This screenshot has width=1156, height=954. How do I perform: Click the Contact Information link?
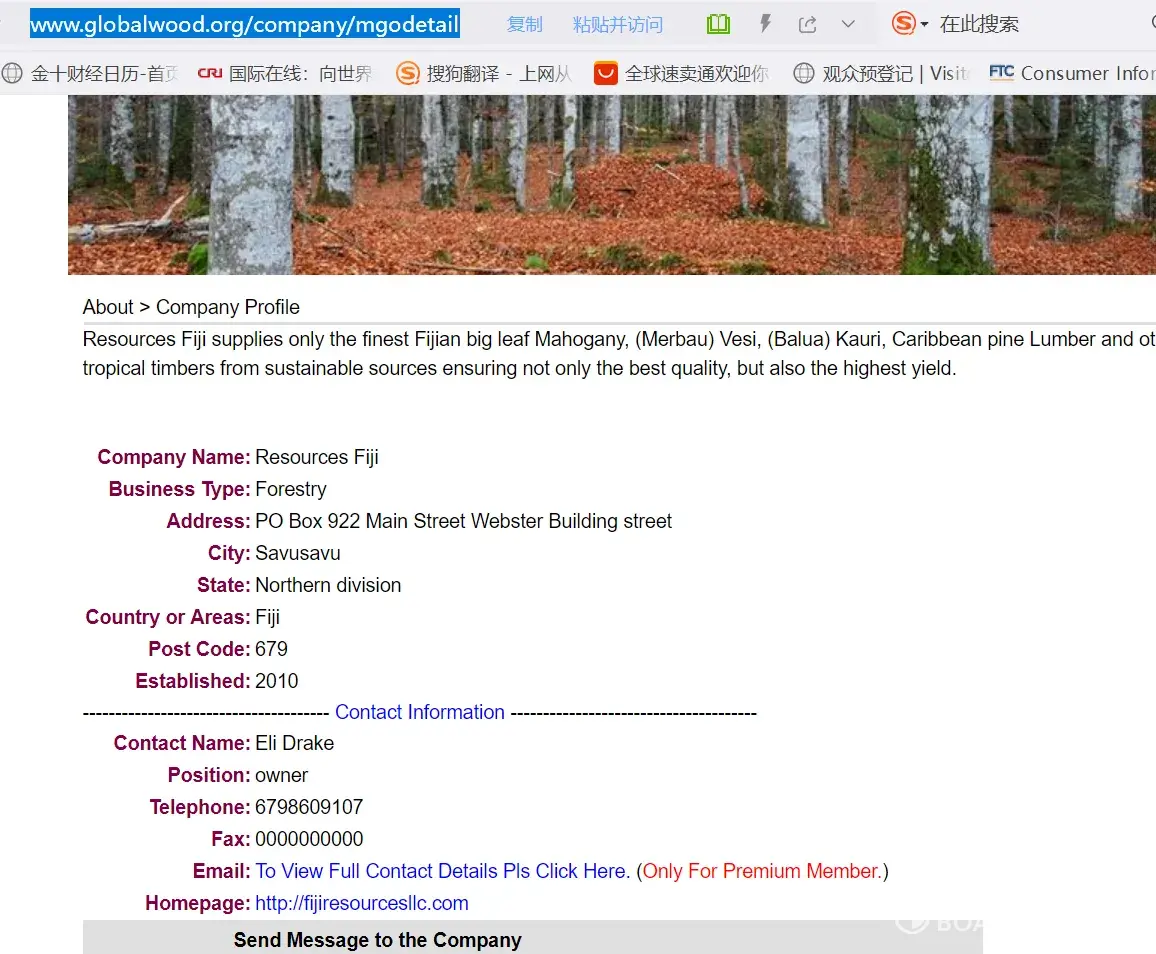pos(420,712)
